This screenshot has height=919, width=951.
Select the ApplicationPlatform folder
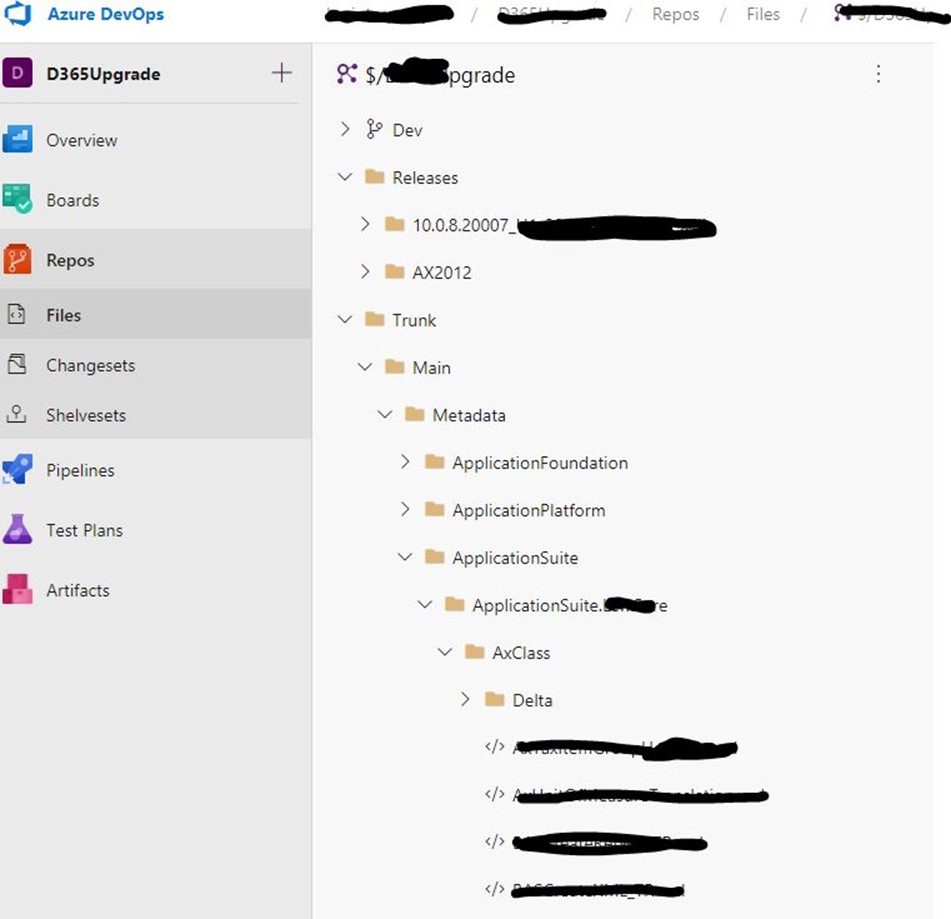pos(529,510)
